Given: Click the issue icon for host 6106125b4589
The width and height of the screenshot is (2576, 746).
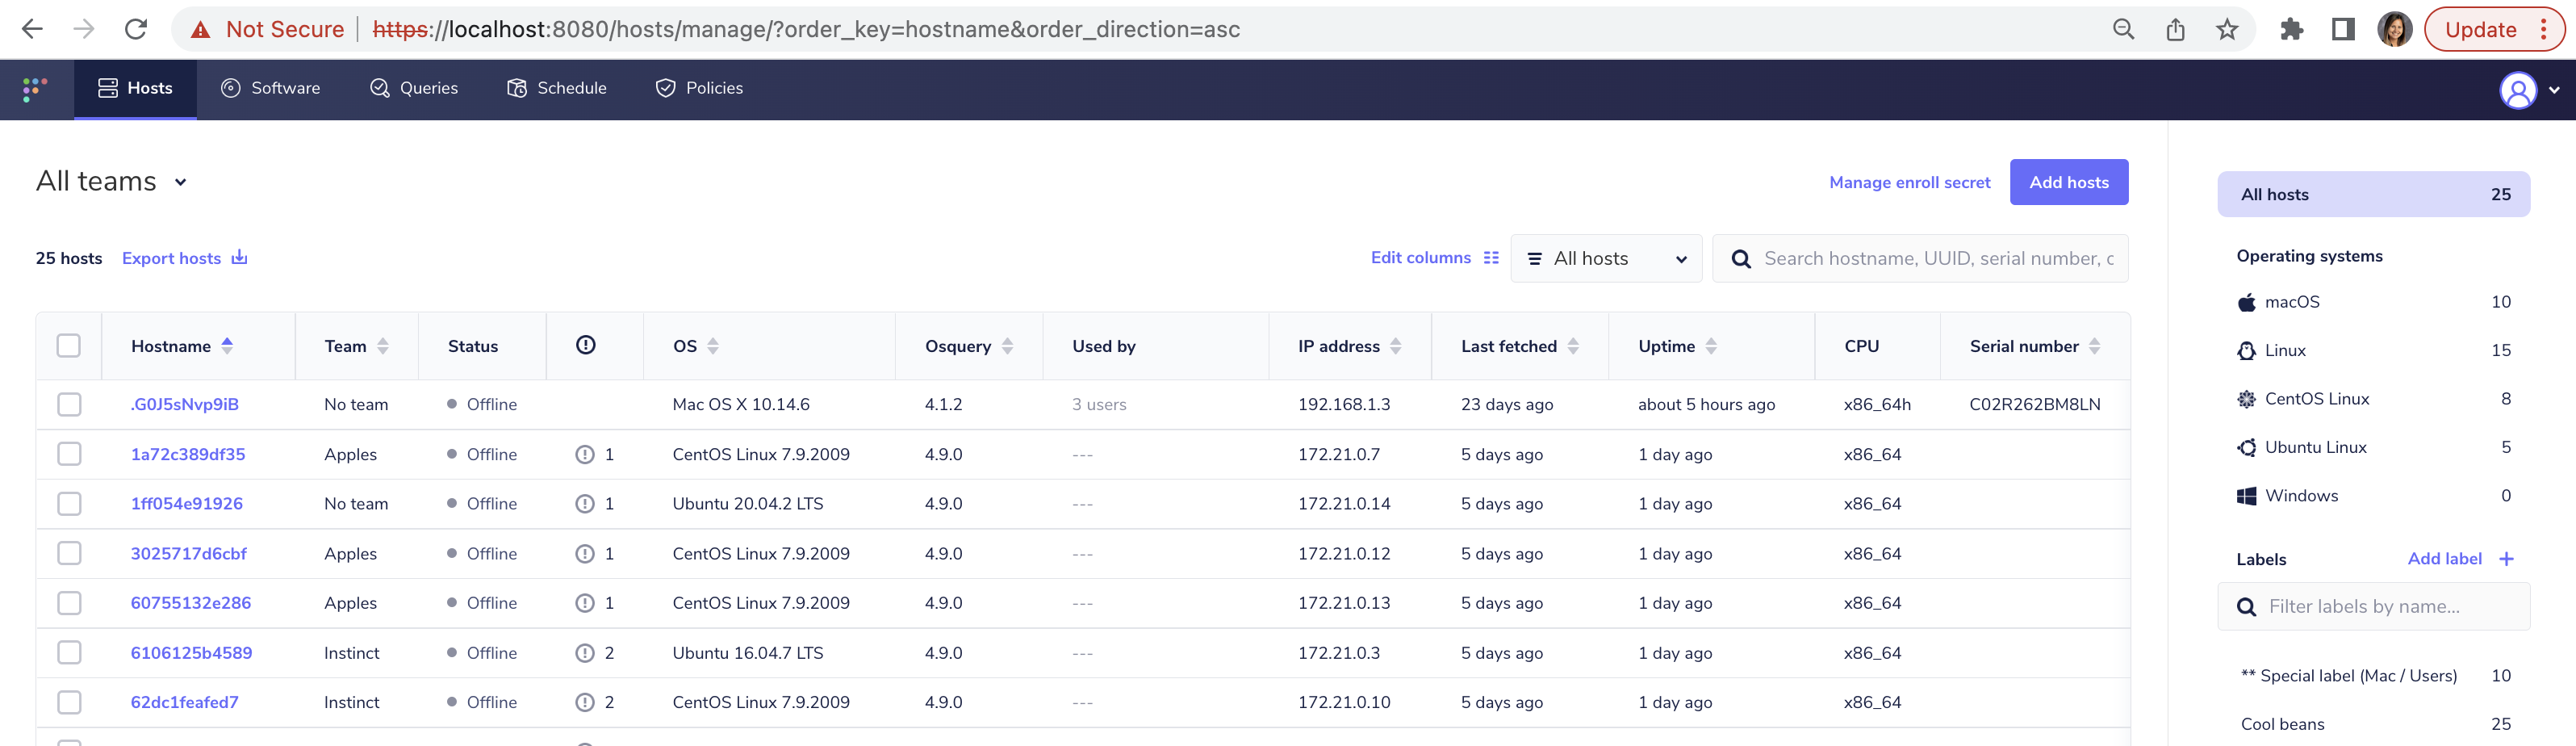Looking at the screenshot, I should tap(585, 653).
